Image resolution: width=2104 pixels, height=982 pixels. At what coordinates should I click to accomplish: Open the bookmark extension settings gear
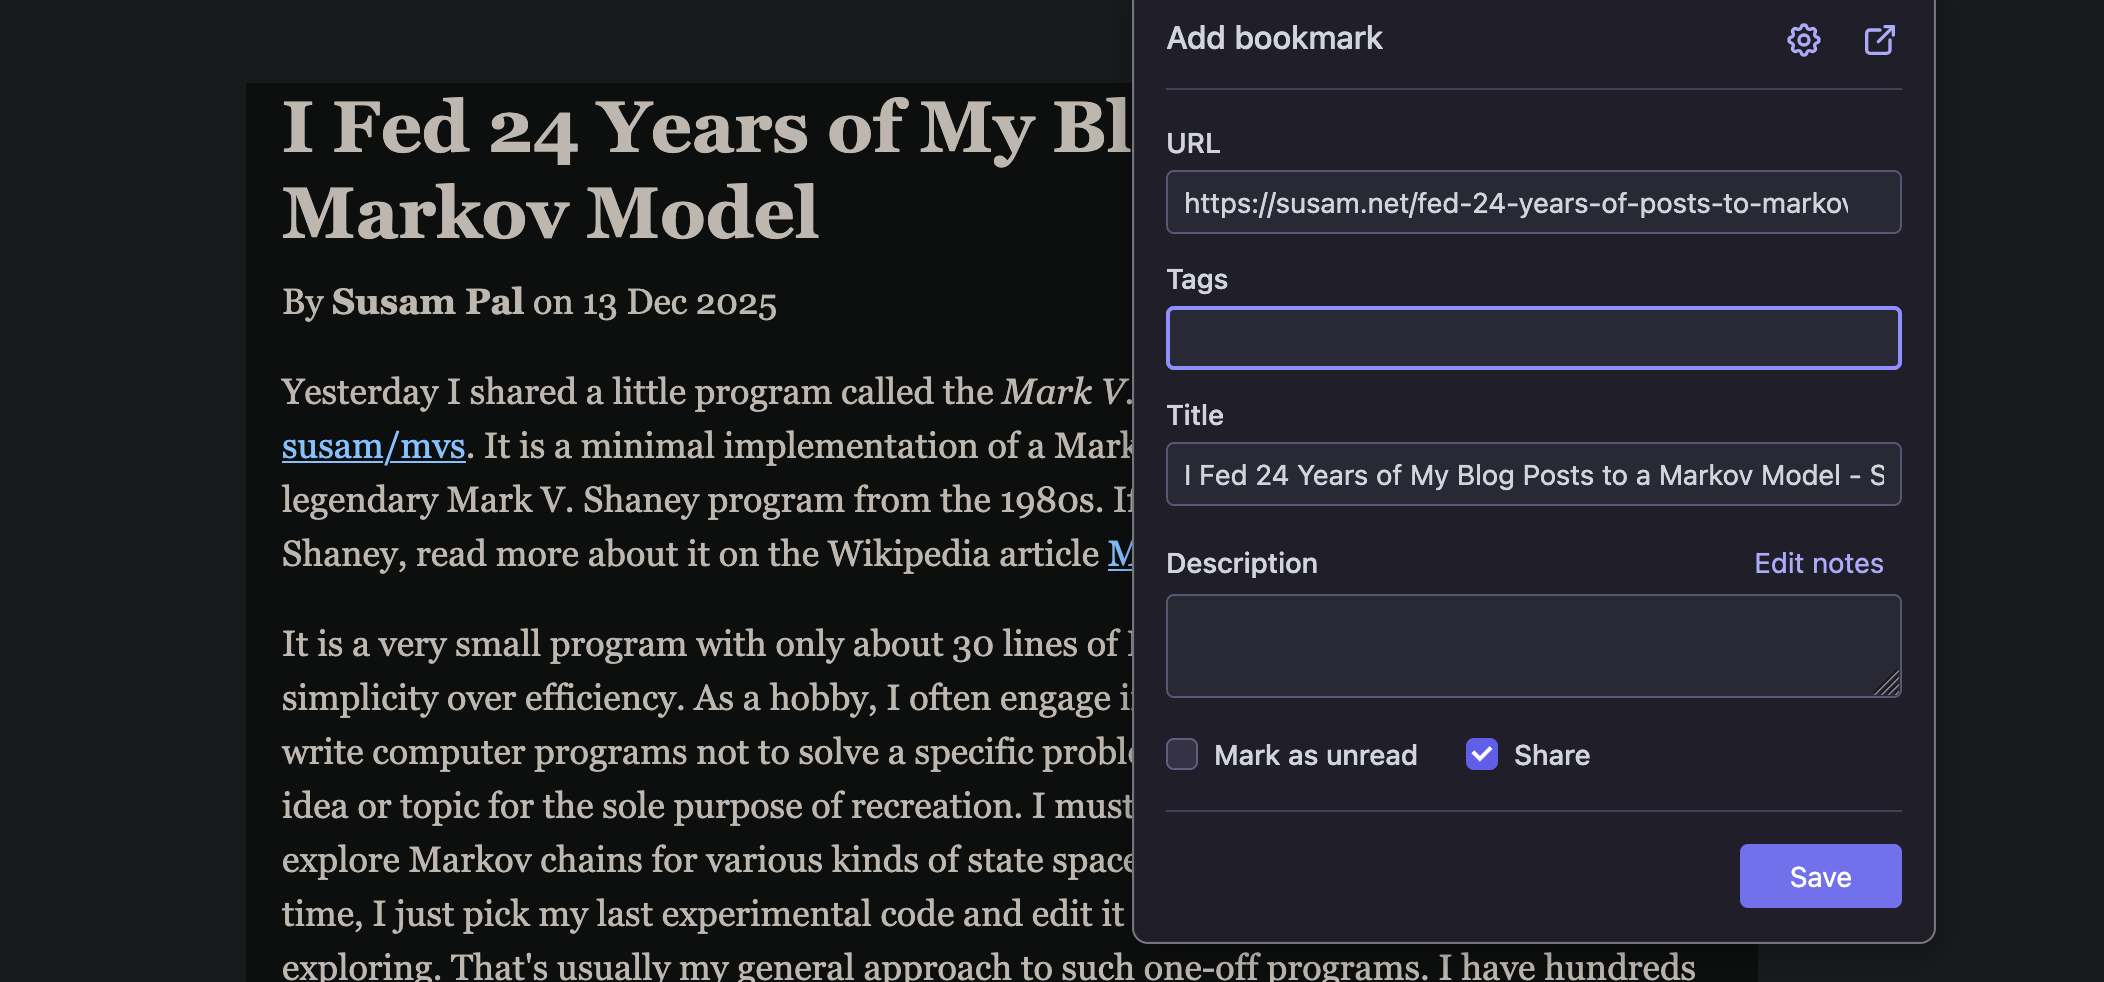point(1804,40)
